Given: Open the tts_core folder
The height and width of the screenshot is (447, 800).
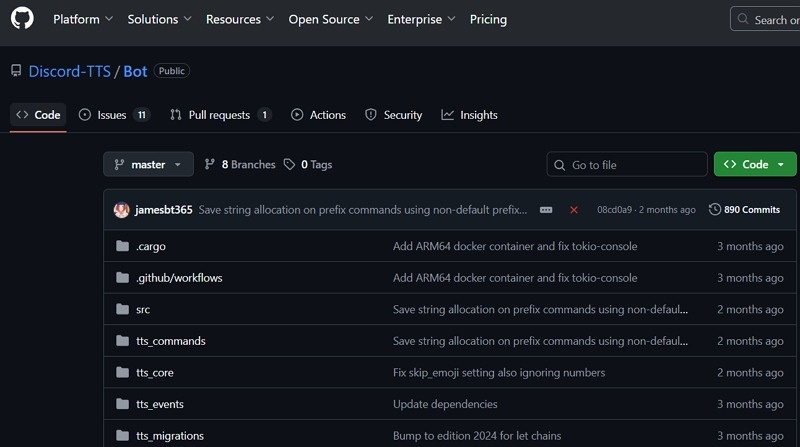Looking at the screenshot, I should [155, 372].
